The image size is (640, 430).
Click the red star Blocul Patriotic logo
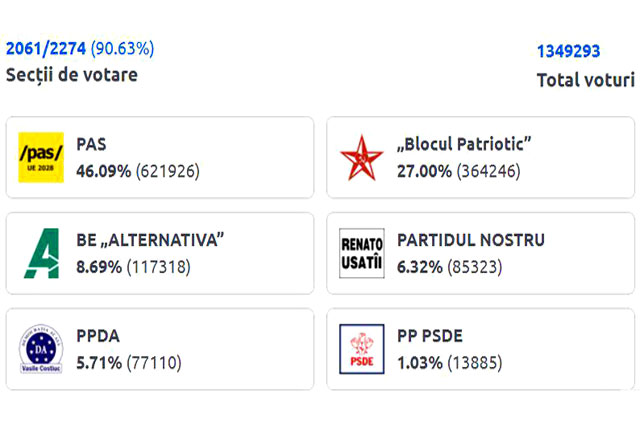[x=361, y=157]
